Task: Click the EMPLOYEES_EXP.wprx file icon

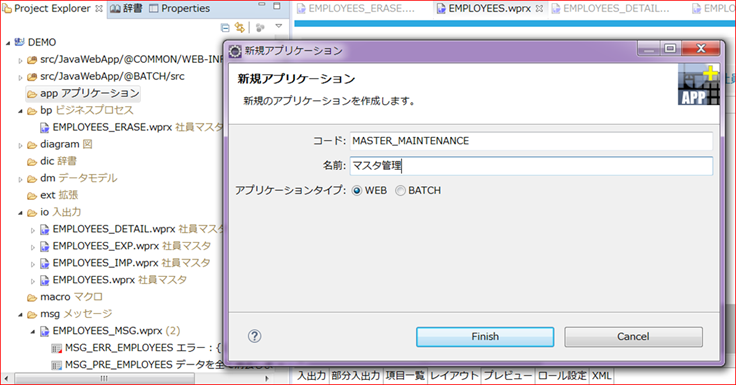Action: (x=45, y=246)
